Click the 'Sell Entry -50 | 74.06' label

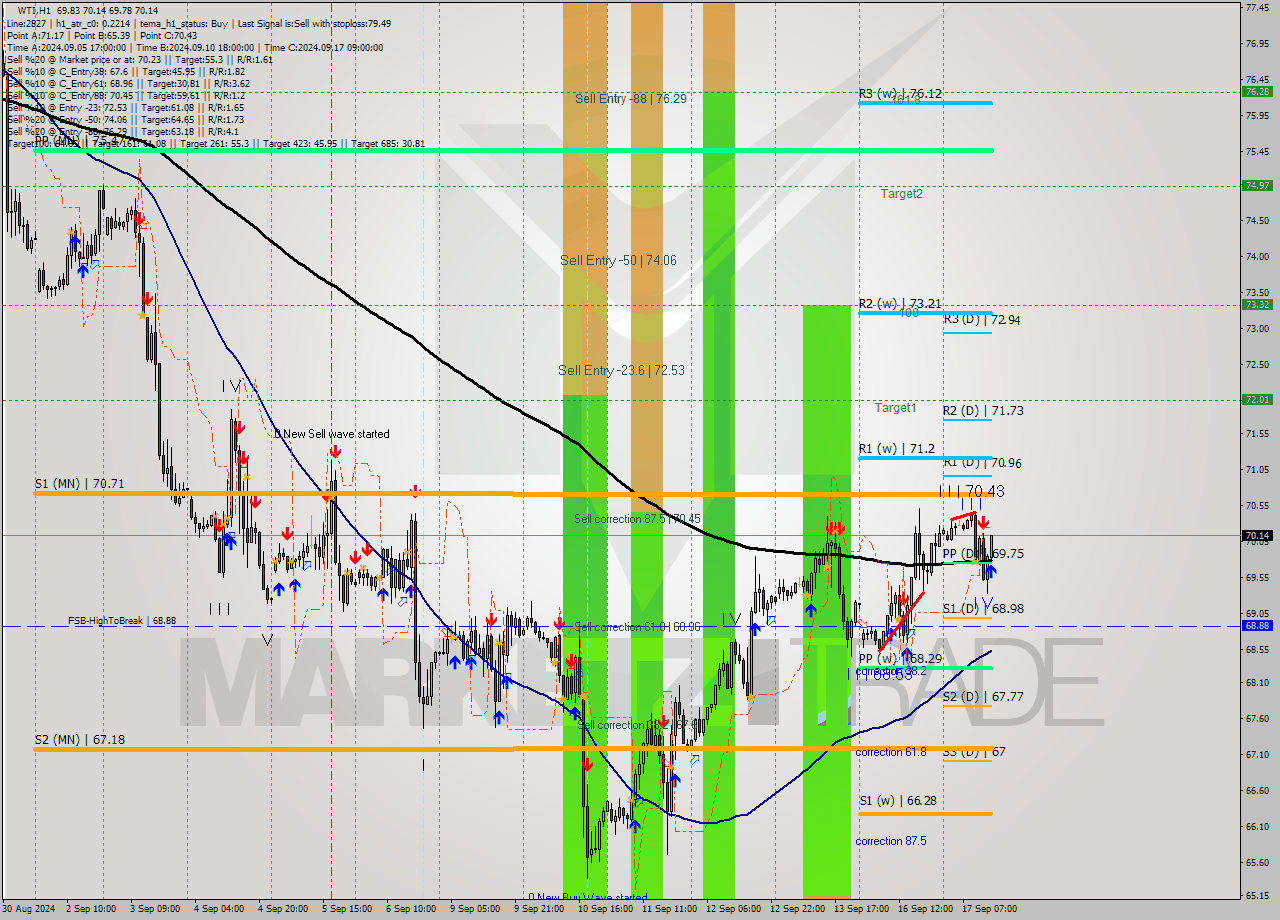click(x=618, y=260)
